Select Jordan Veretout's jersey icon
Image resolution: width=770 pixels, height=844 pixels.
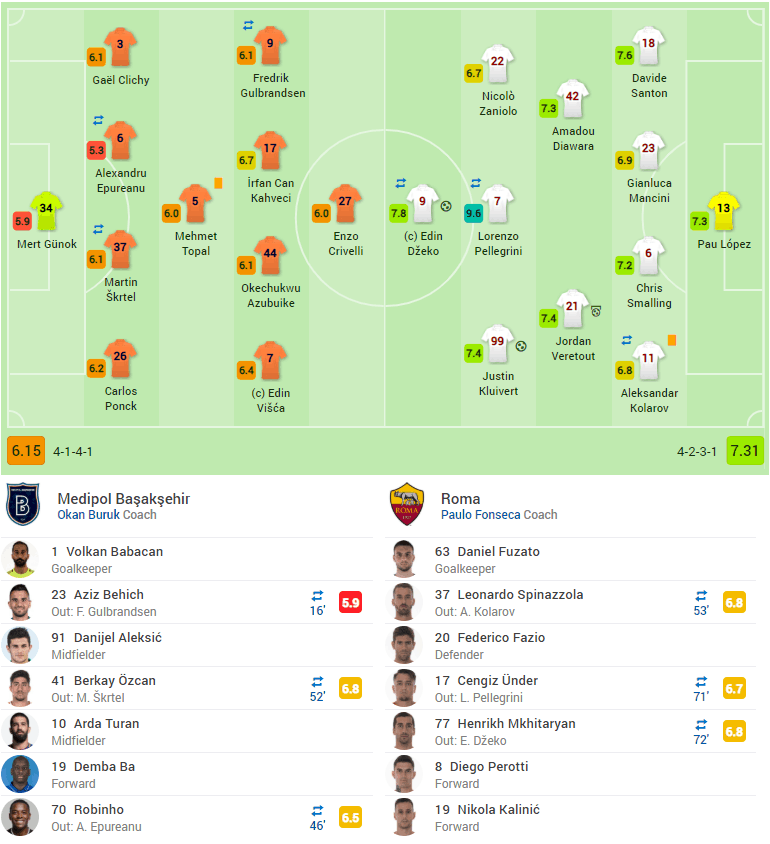click(573, 309)
